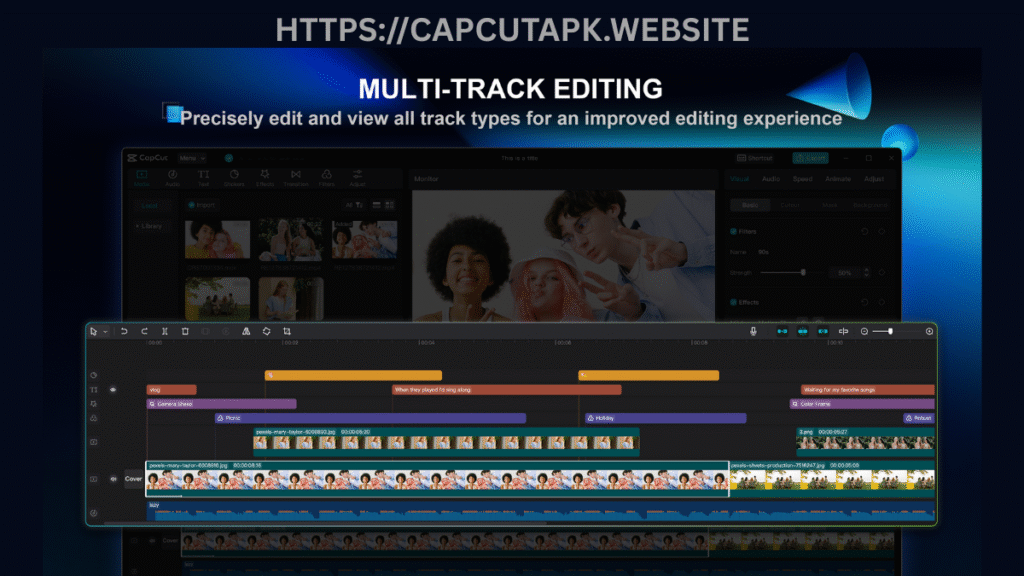
Task: Click the Shortcut button in title bar
Action: tap(755, 158)
